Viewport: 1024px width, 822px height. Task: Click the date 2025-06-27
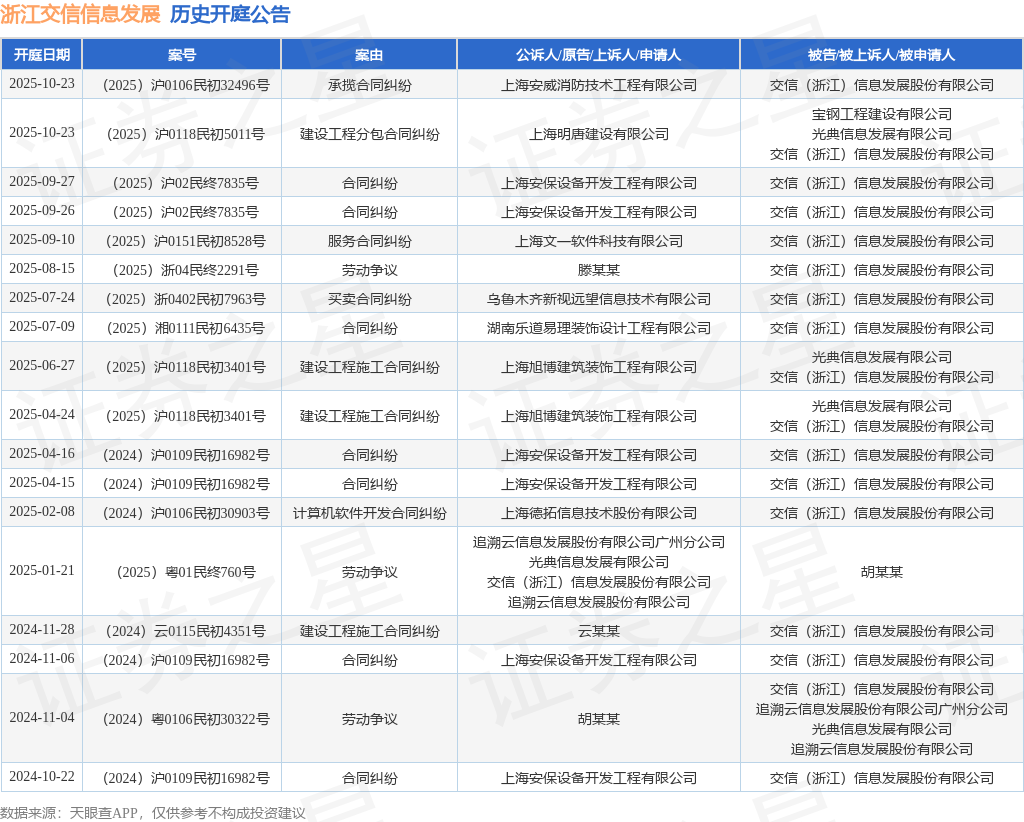pos(42,366)
